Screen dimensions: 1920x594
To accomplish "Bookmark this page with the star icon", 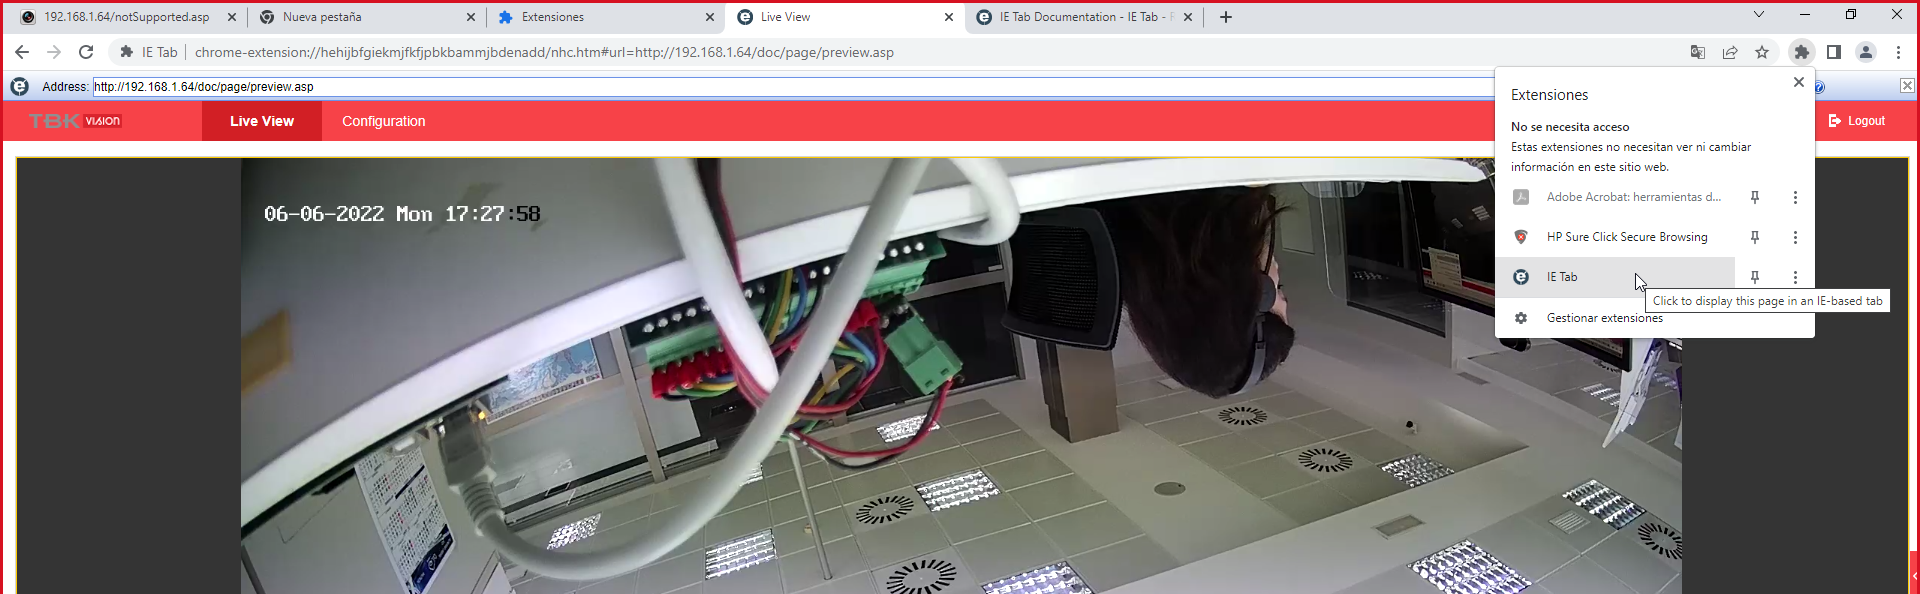I will click(1762, 52).
